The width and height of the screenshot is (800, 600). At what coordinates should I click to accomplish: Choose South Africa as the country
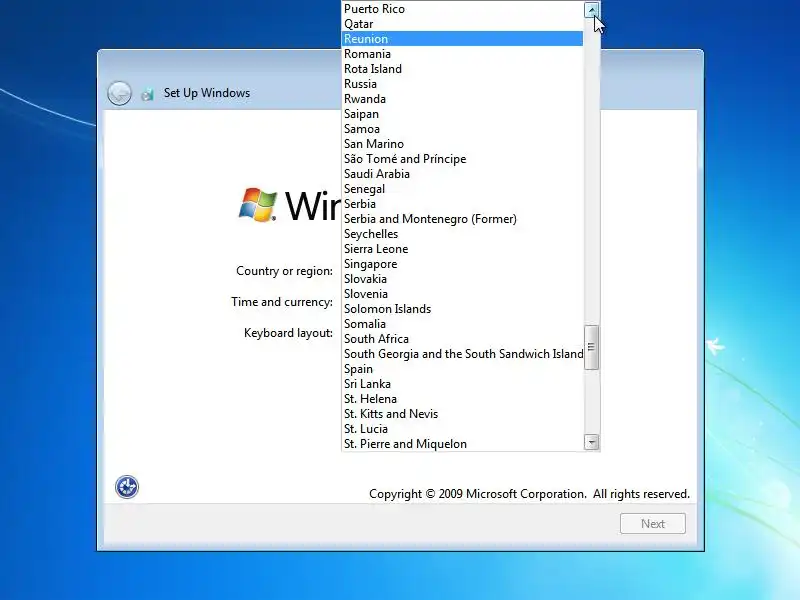462,339
